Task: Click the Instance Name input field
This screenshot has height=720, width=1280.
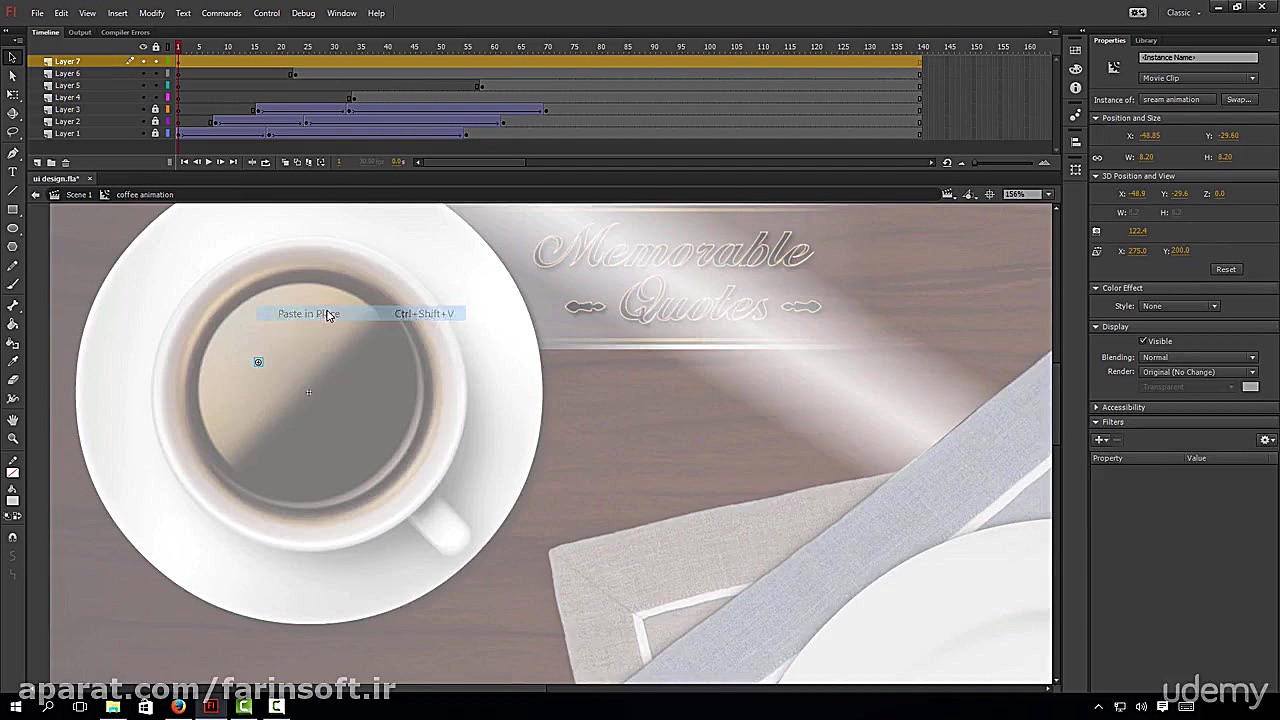Action: point(1198,58)
